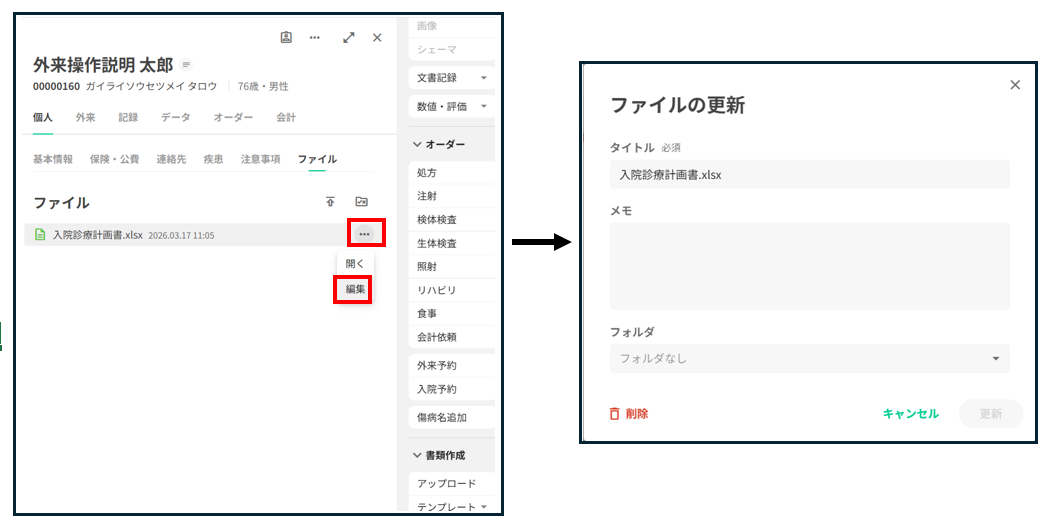Close the patient panel with X icon
The image size is (1055, 522).
tap(377, 38)
